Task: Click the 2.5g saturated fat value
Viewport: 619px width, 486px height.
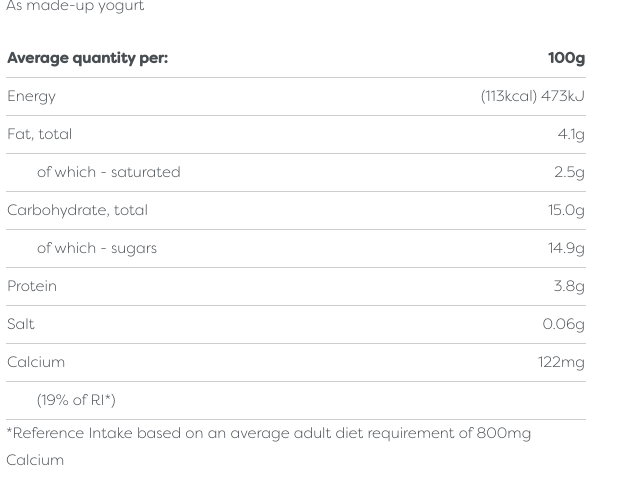Action: click(569, 172)
